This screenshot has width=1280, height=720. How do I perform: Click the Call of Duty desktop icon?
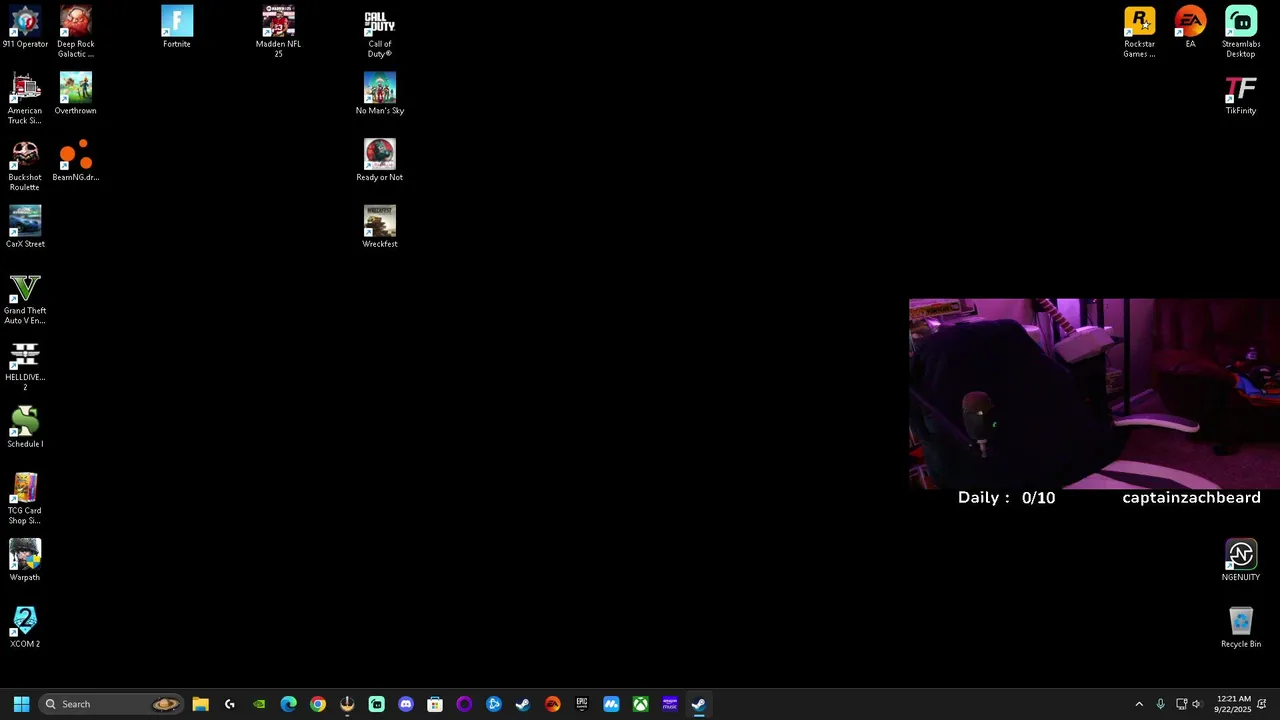[x=380, y=32]
